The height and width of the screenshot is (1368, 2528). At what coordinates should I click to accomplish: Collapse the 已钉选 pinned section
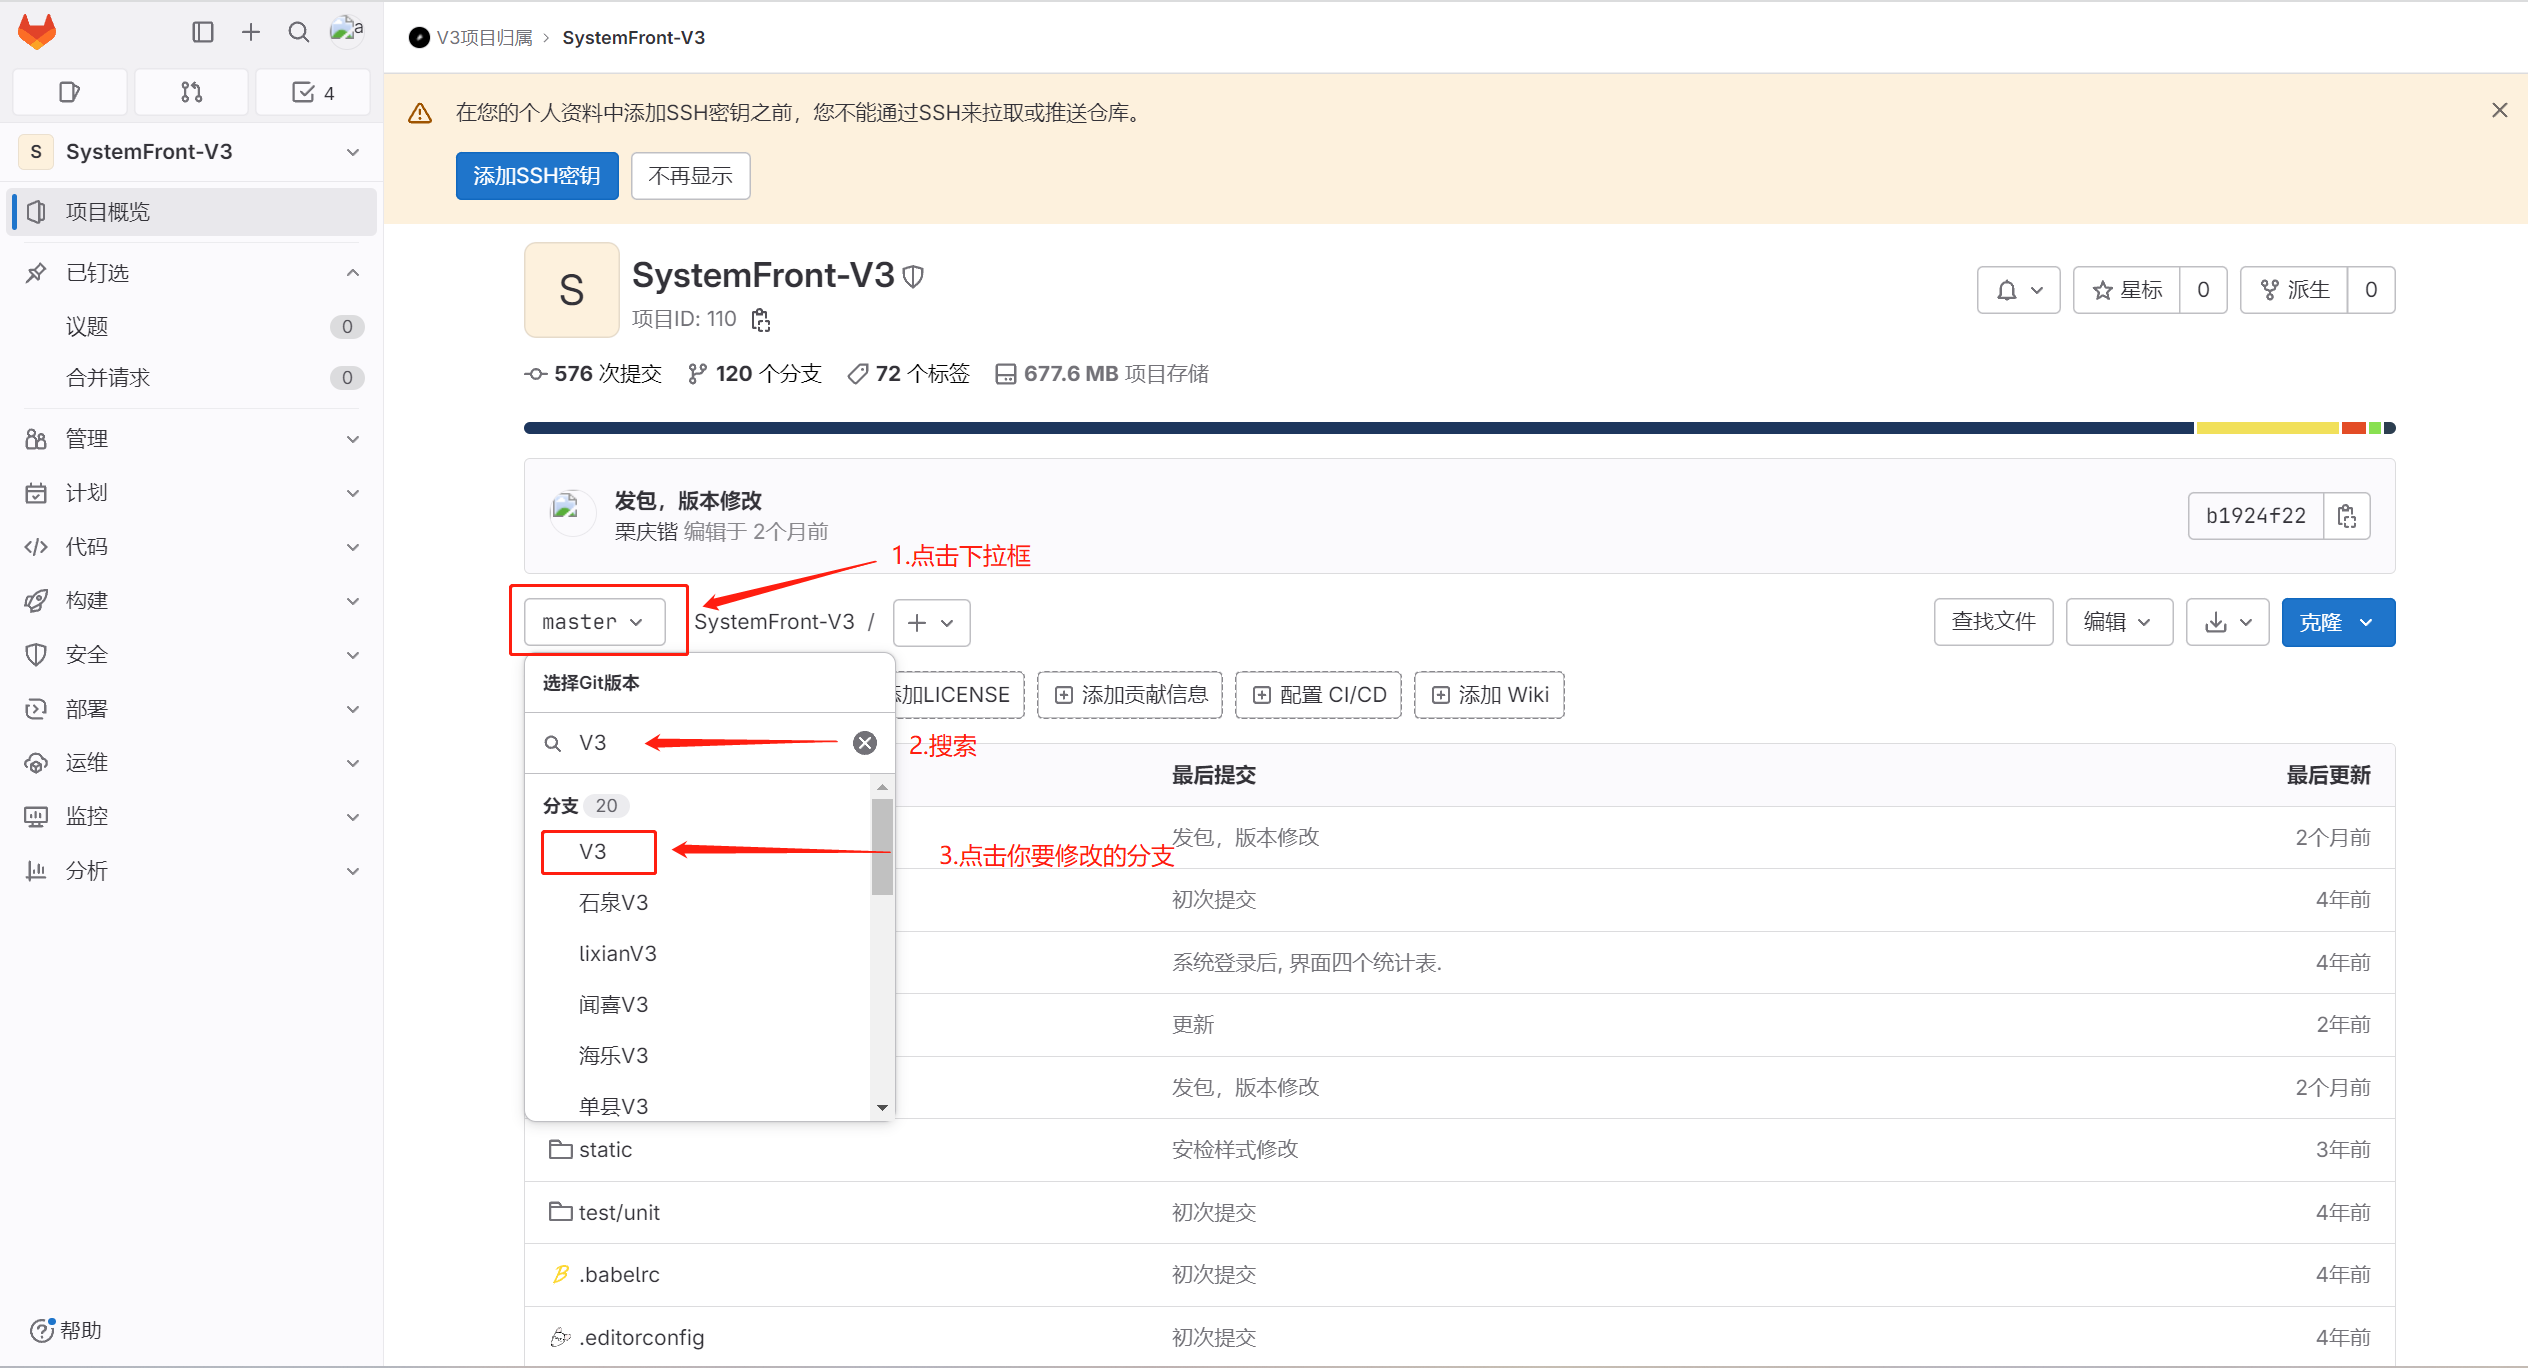click(190, 273)
